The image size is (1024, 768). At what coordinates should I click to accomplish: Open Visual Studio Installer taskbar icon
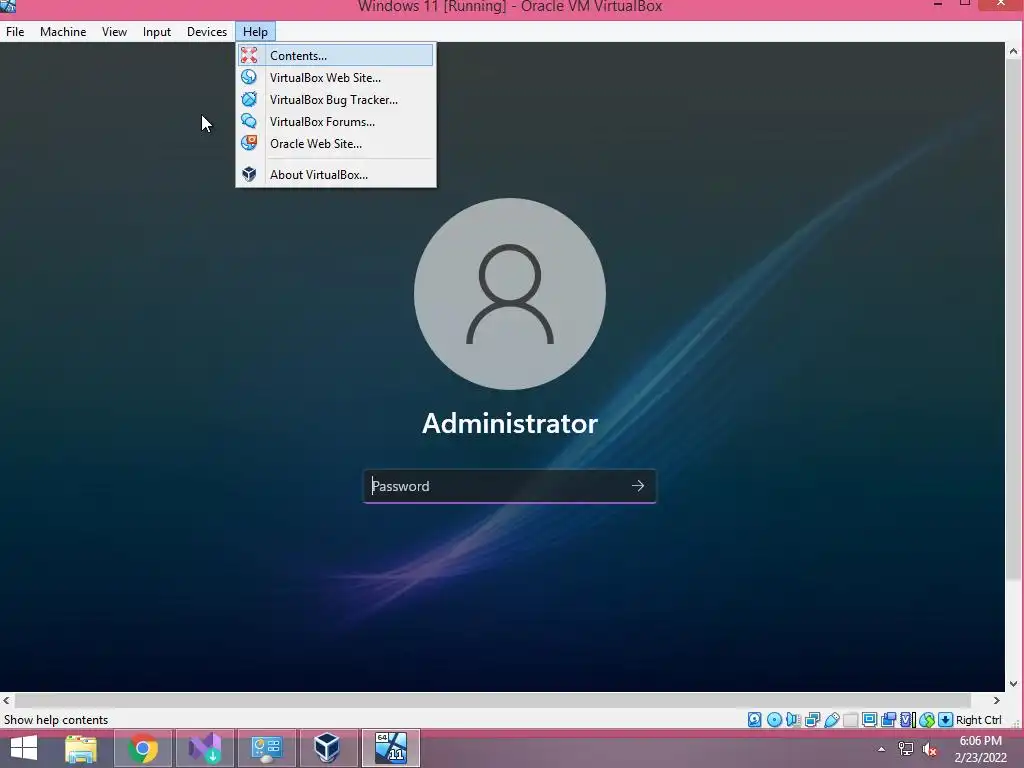coord(205,748)
